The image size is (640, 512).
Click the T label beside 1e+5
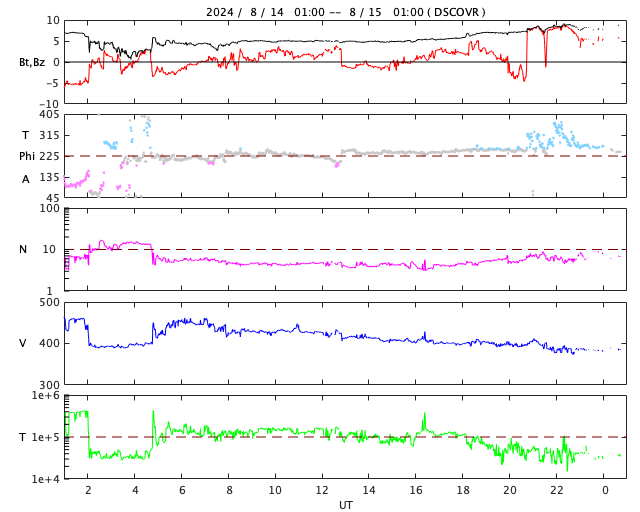click(22, 437)
